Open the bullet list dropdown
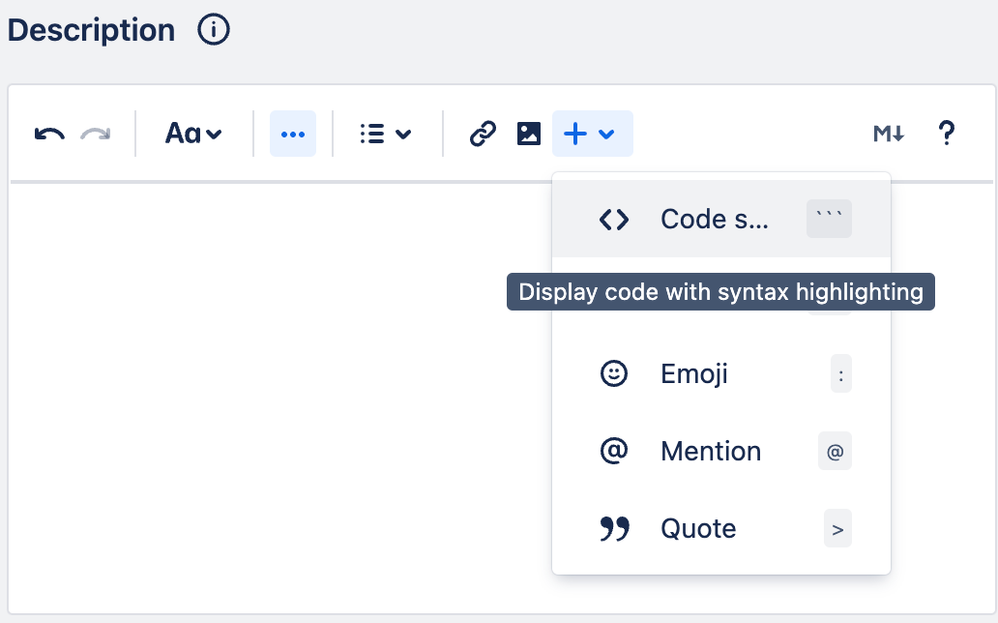 [386, 134]
